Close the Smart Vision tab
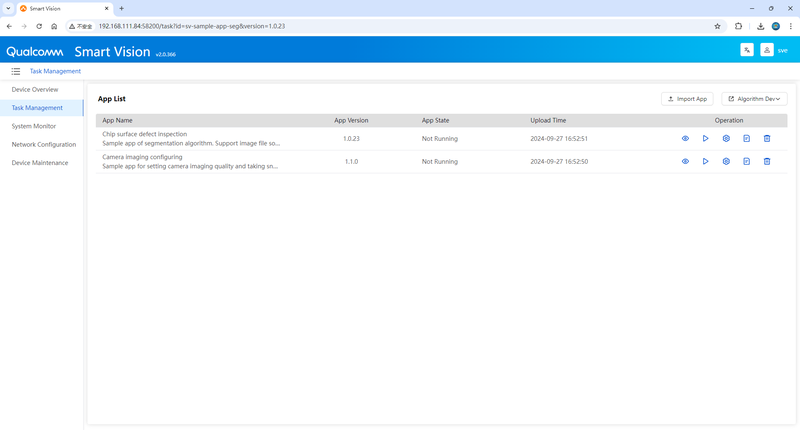800x430 pixels. 106,8
